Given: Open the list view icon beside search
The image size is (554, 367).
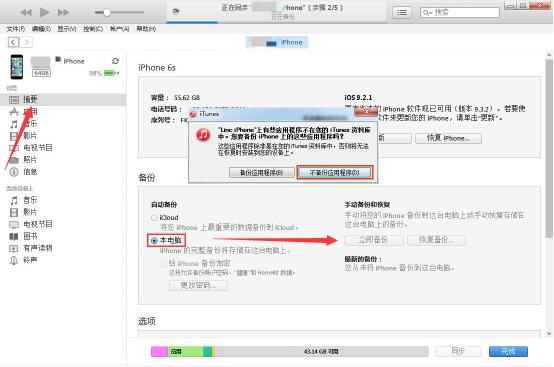Looking at the screenshot, I should point(402,13).
